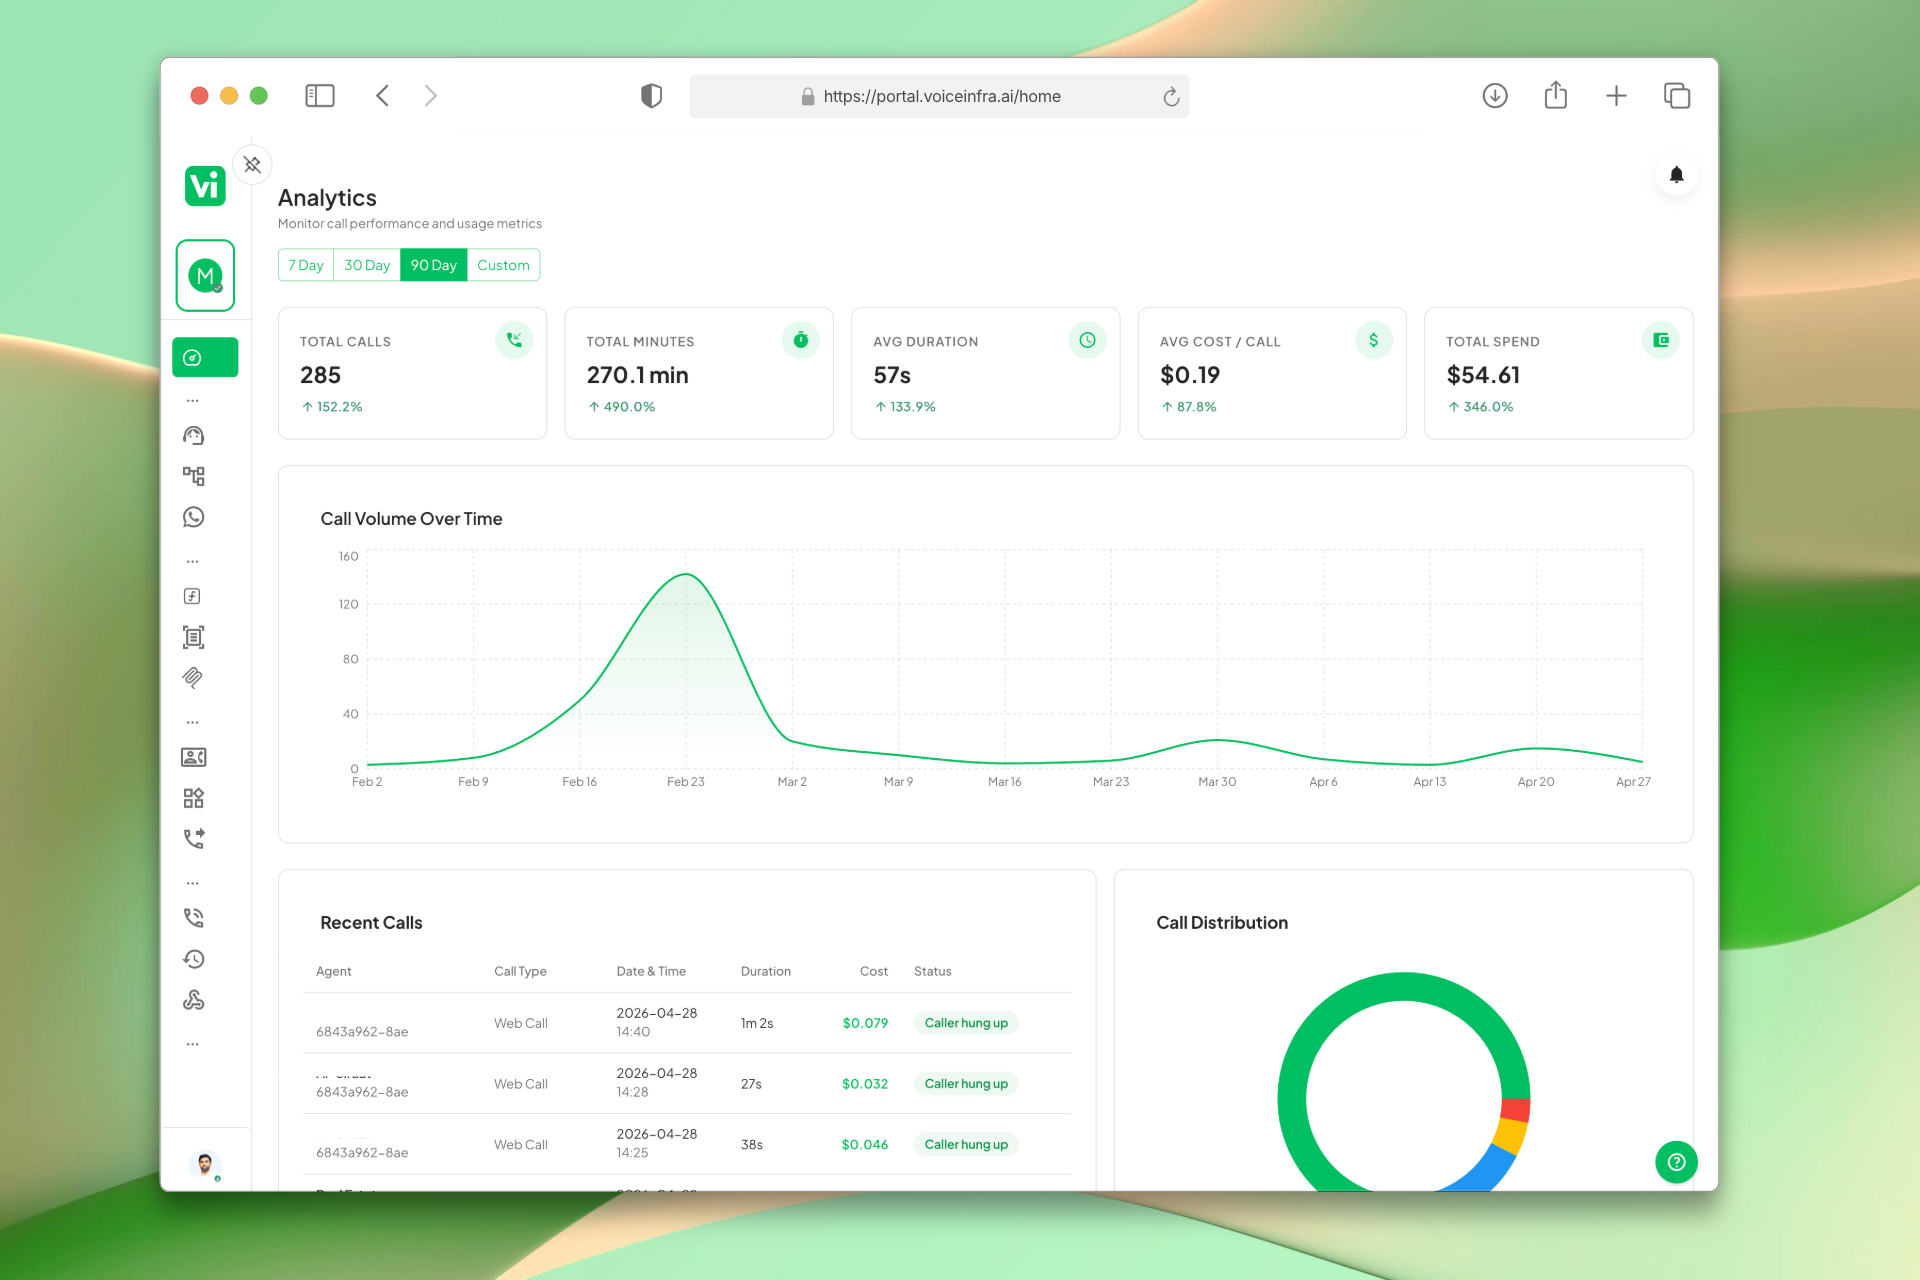Click the Cost column header
Viewport: 1920px width, 1280px height.
click(x=874, y=971)
